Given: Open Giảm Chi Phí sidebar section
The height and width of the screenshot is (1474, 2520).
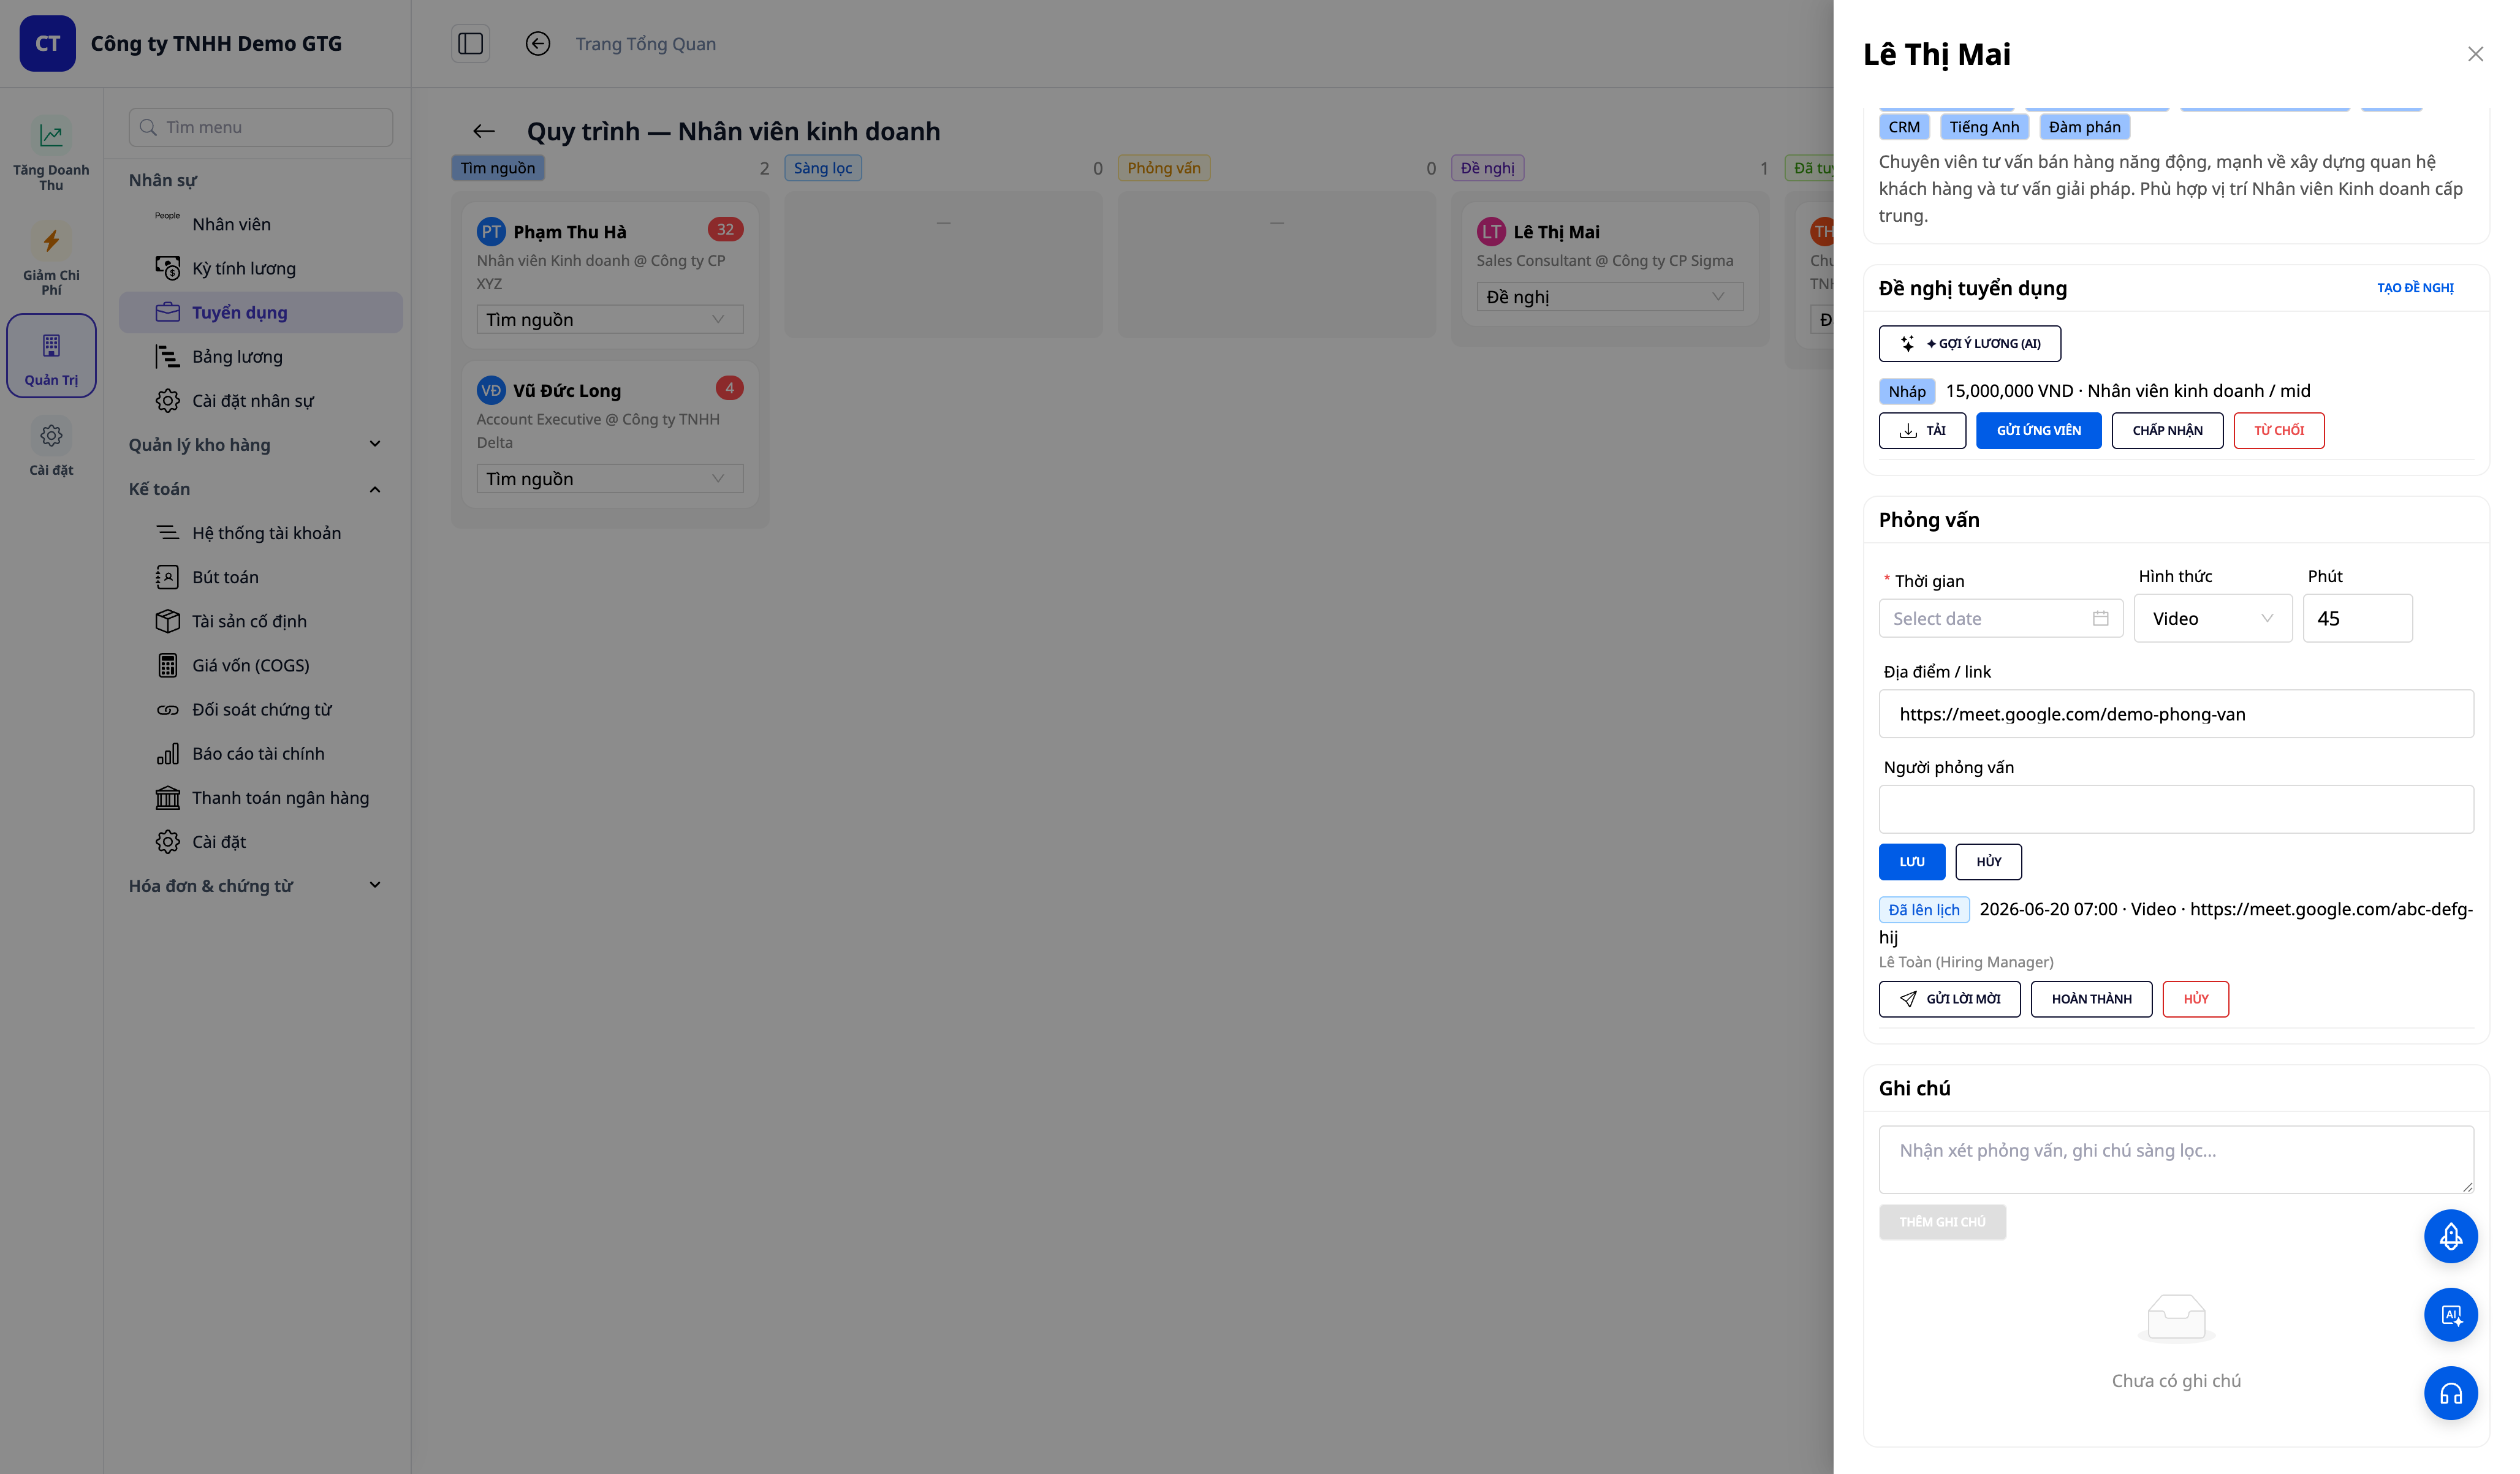Looking at the screenshot, I should 51,259.
